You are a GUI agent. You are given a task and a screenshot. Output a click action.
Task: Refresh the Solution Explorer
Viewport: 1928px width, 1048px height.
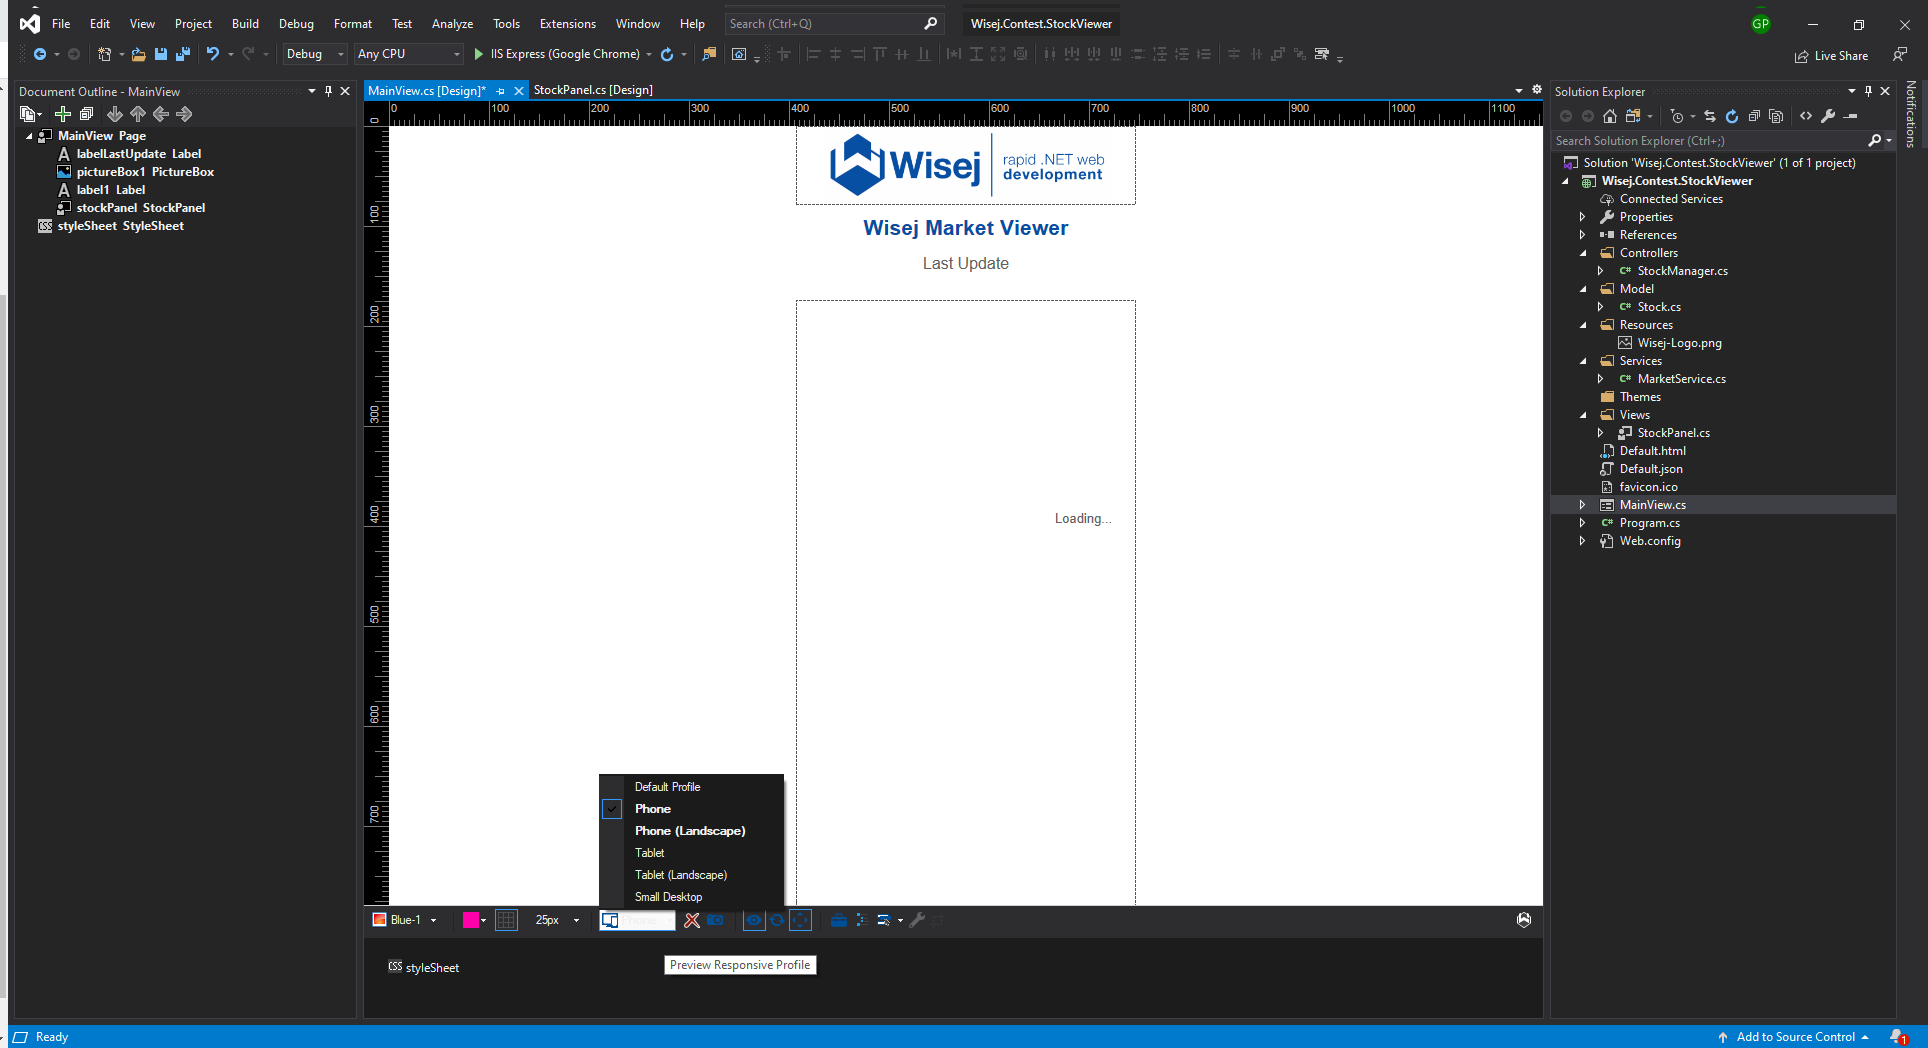coord(1732,116)
